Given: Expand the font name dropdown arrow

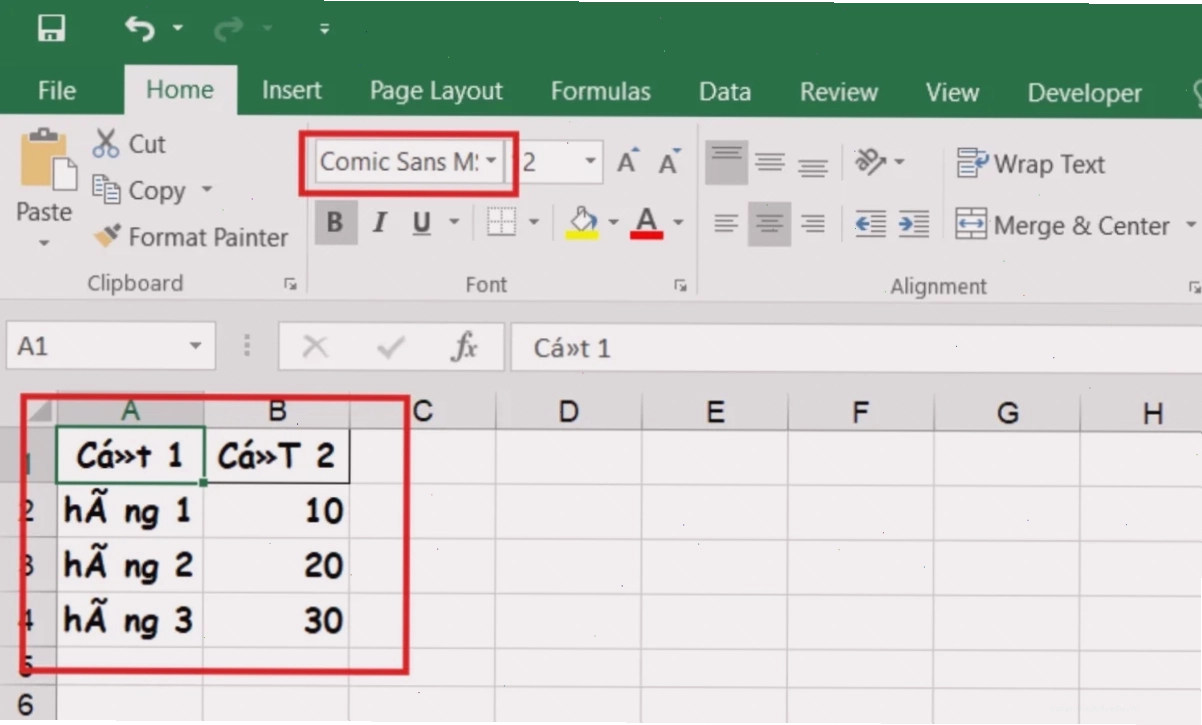Looking at the screenshot, I should [492, 161].
